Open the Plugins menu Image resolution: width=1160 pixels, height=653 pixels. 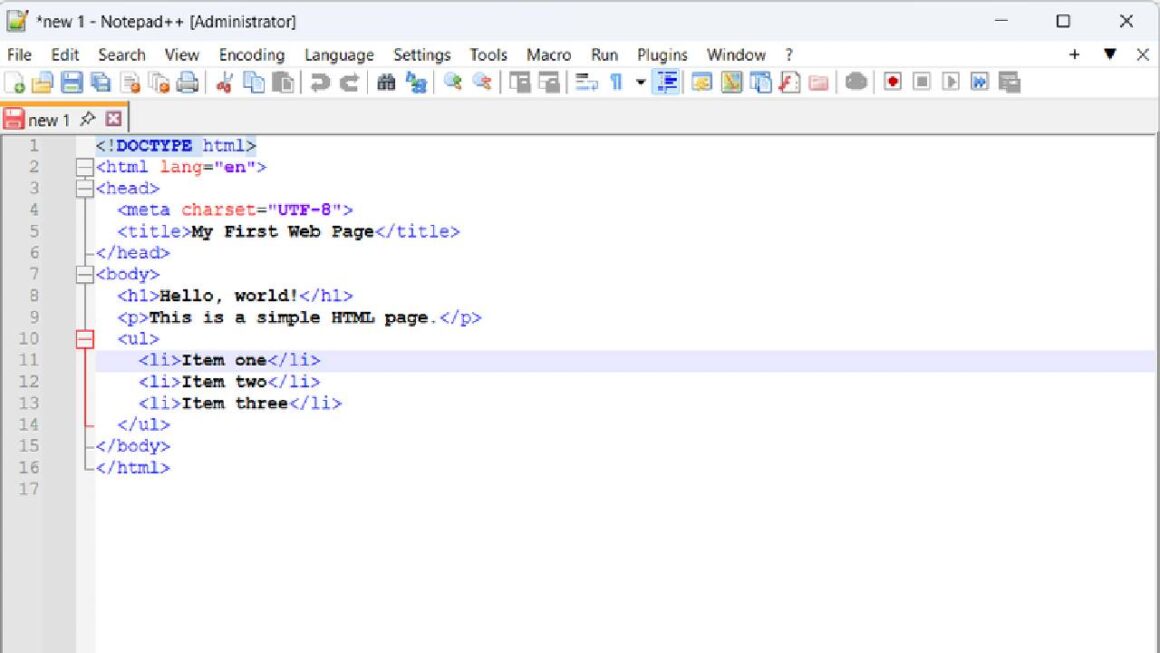tap(662, 55)
